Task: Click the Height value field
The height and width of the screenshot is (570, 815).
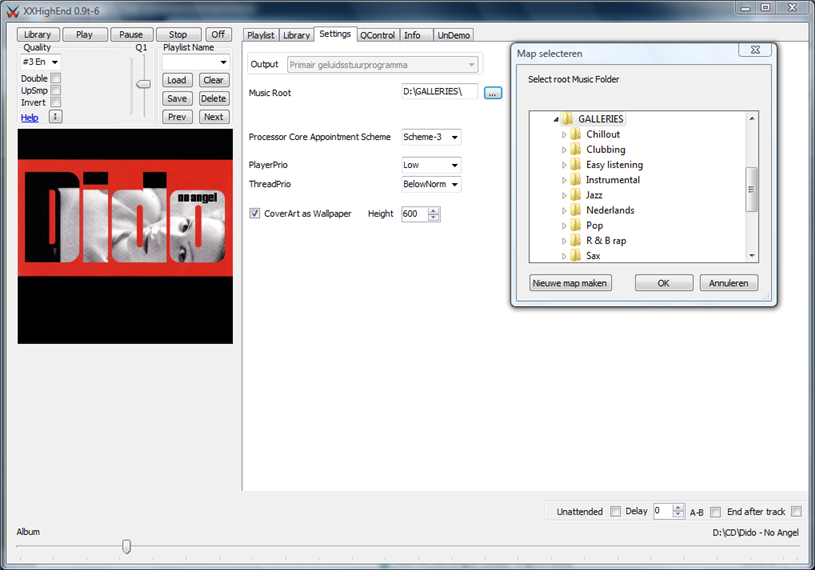Action: click(x=415, y=214)
